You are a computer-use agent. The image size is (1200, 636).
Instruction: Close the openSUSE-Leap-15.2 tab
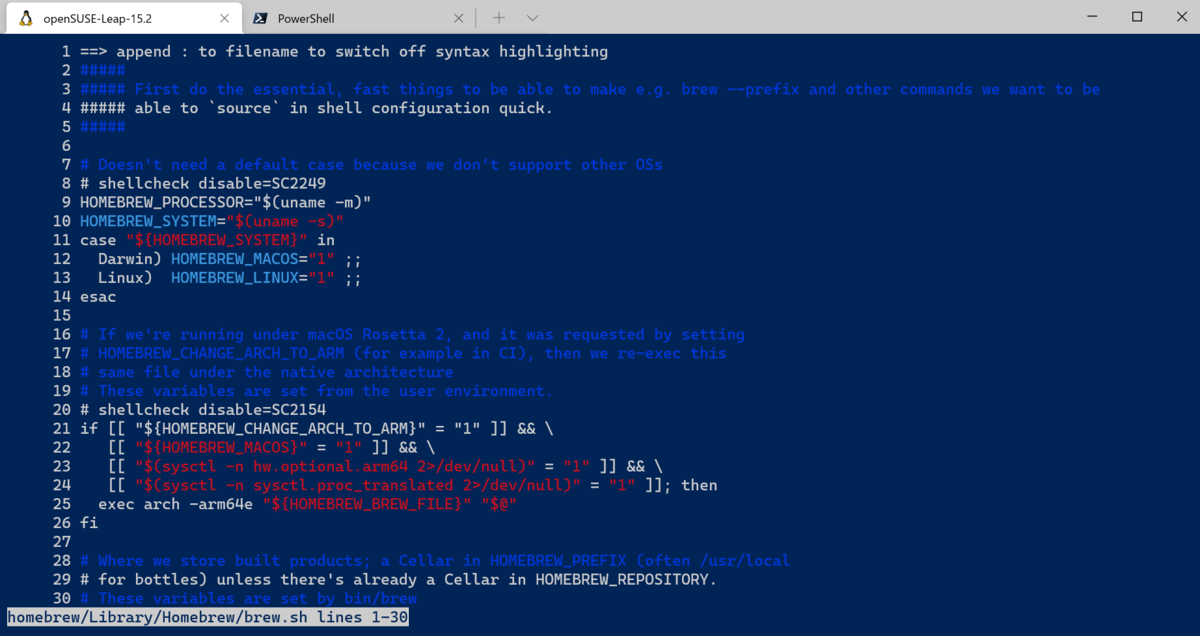coord(224,18)
